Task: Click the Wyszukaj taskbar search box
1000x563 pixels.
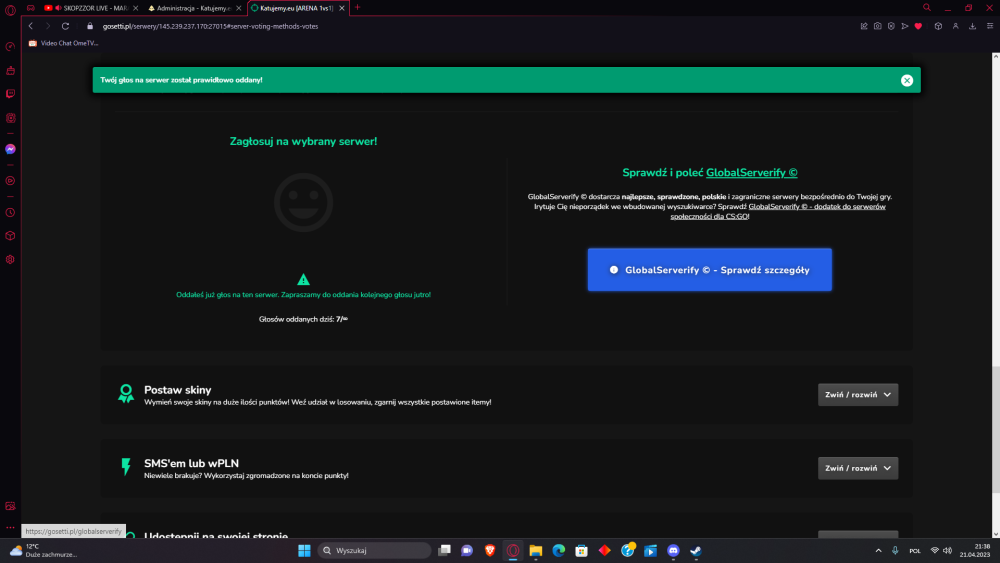Action: pyautogui.click(x=374, y=550)
